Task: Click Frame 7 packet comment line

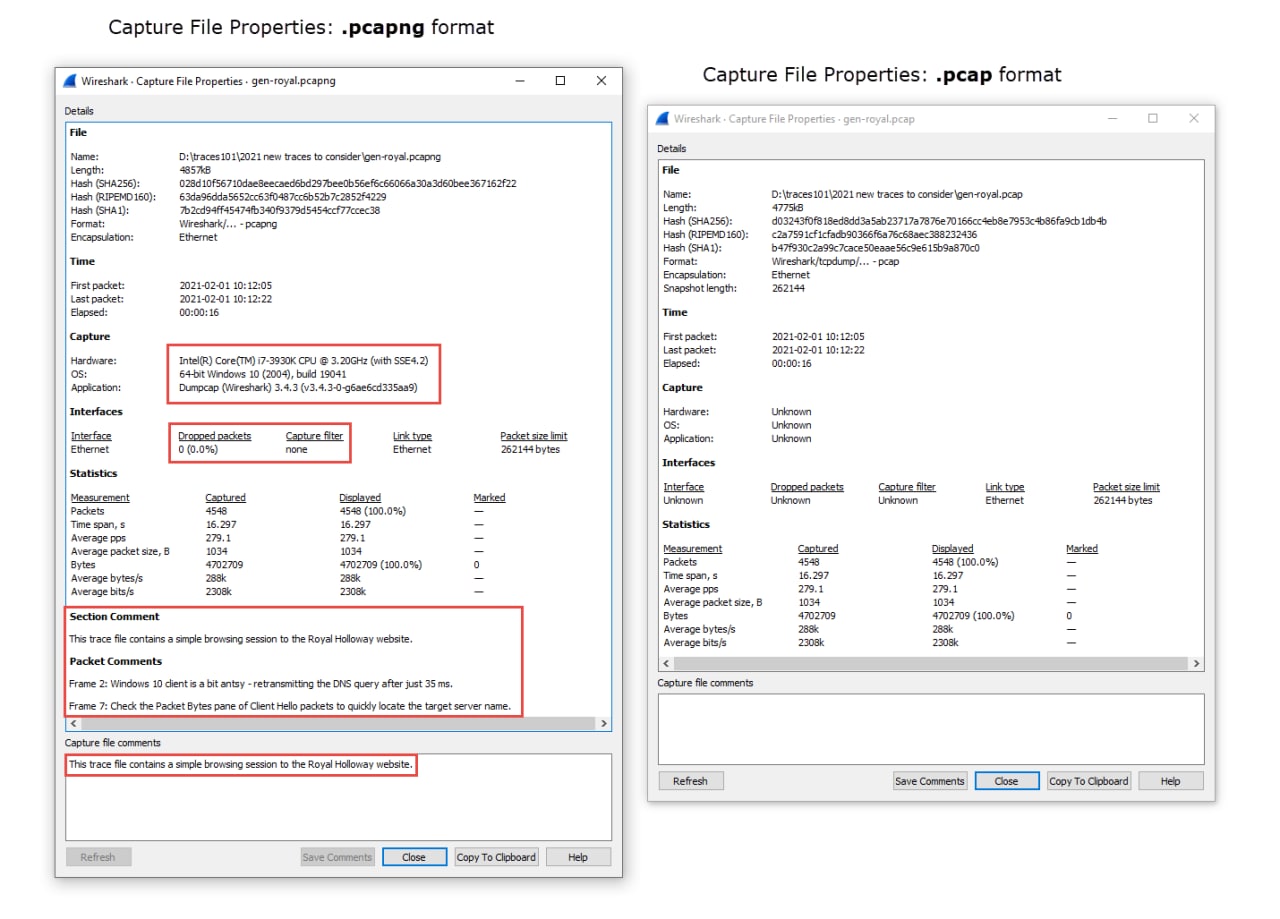Action: pos(290,706)
